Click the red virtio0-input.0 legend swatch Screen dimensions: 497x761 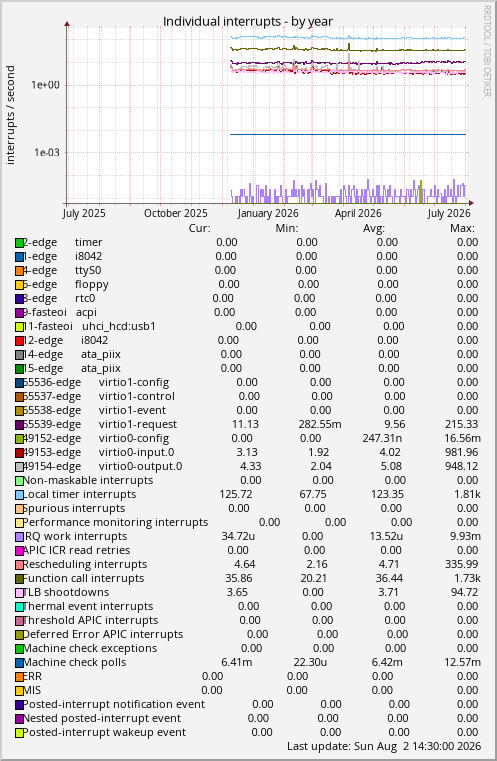pyautogui.click(x=19, y=453)
